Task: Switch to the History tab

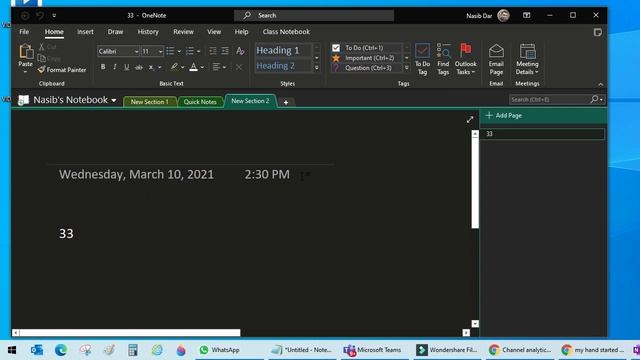Action: pos(148,32)
